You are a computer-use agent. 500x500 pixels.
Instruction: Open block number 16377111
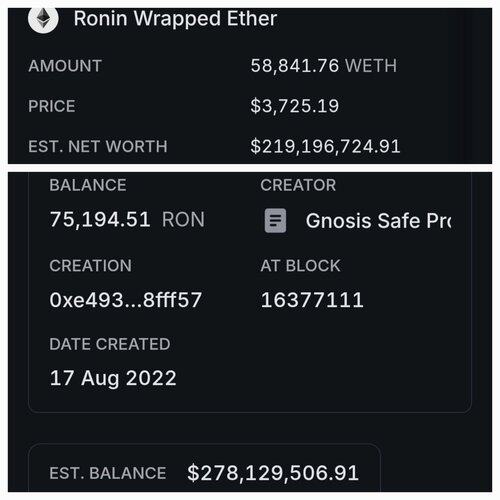pos(312,300)
